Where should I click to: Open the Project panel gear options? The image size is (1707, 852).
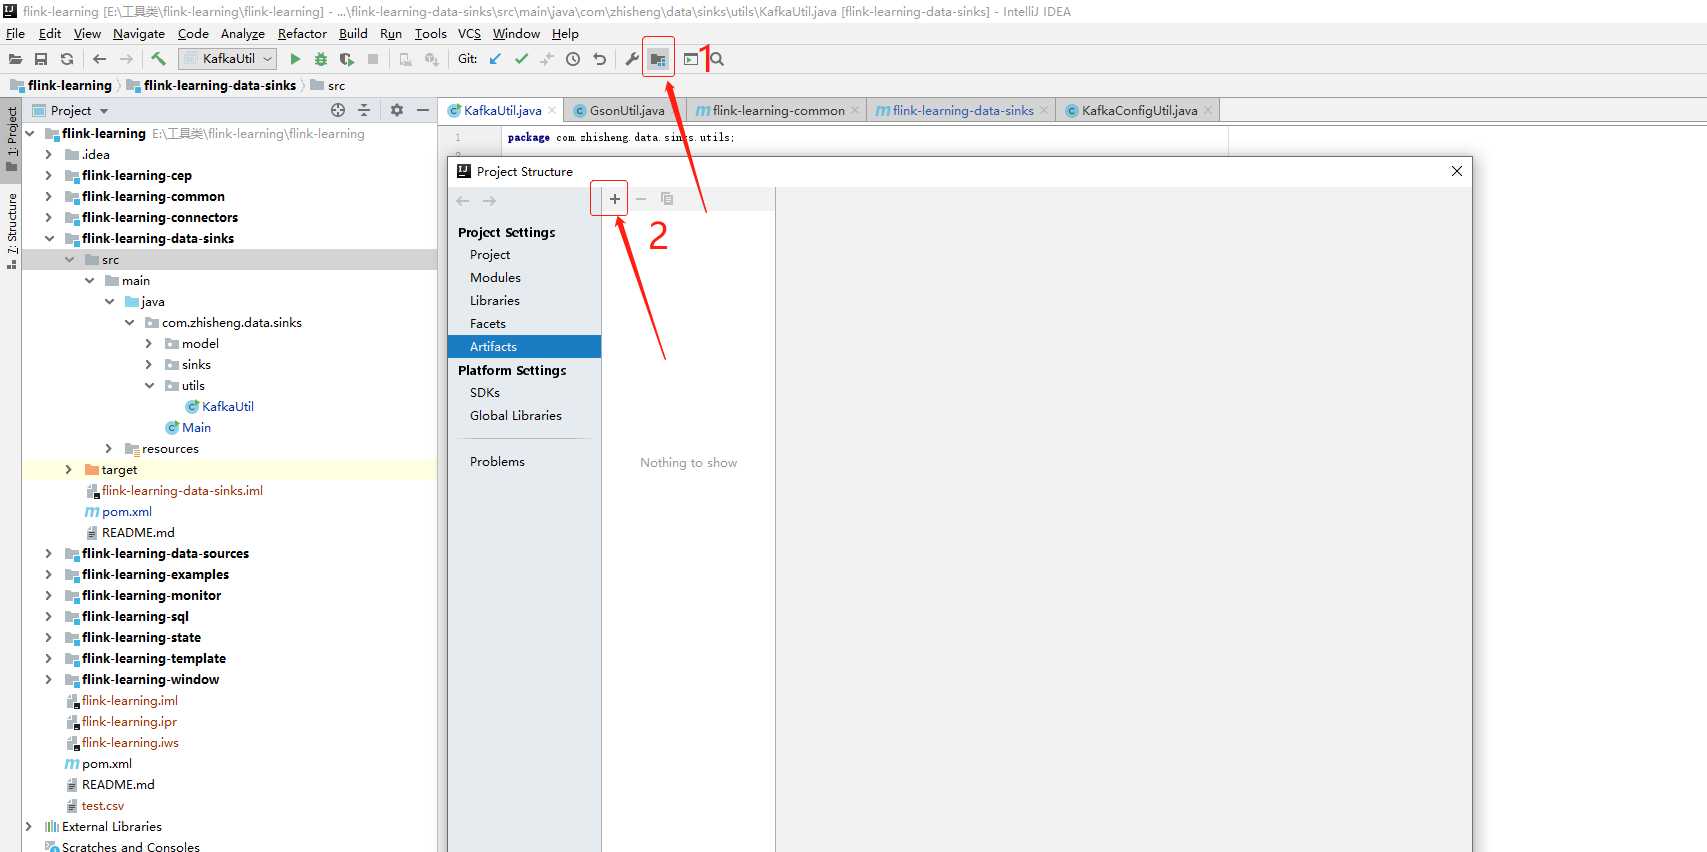point(397,110)
